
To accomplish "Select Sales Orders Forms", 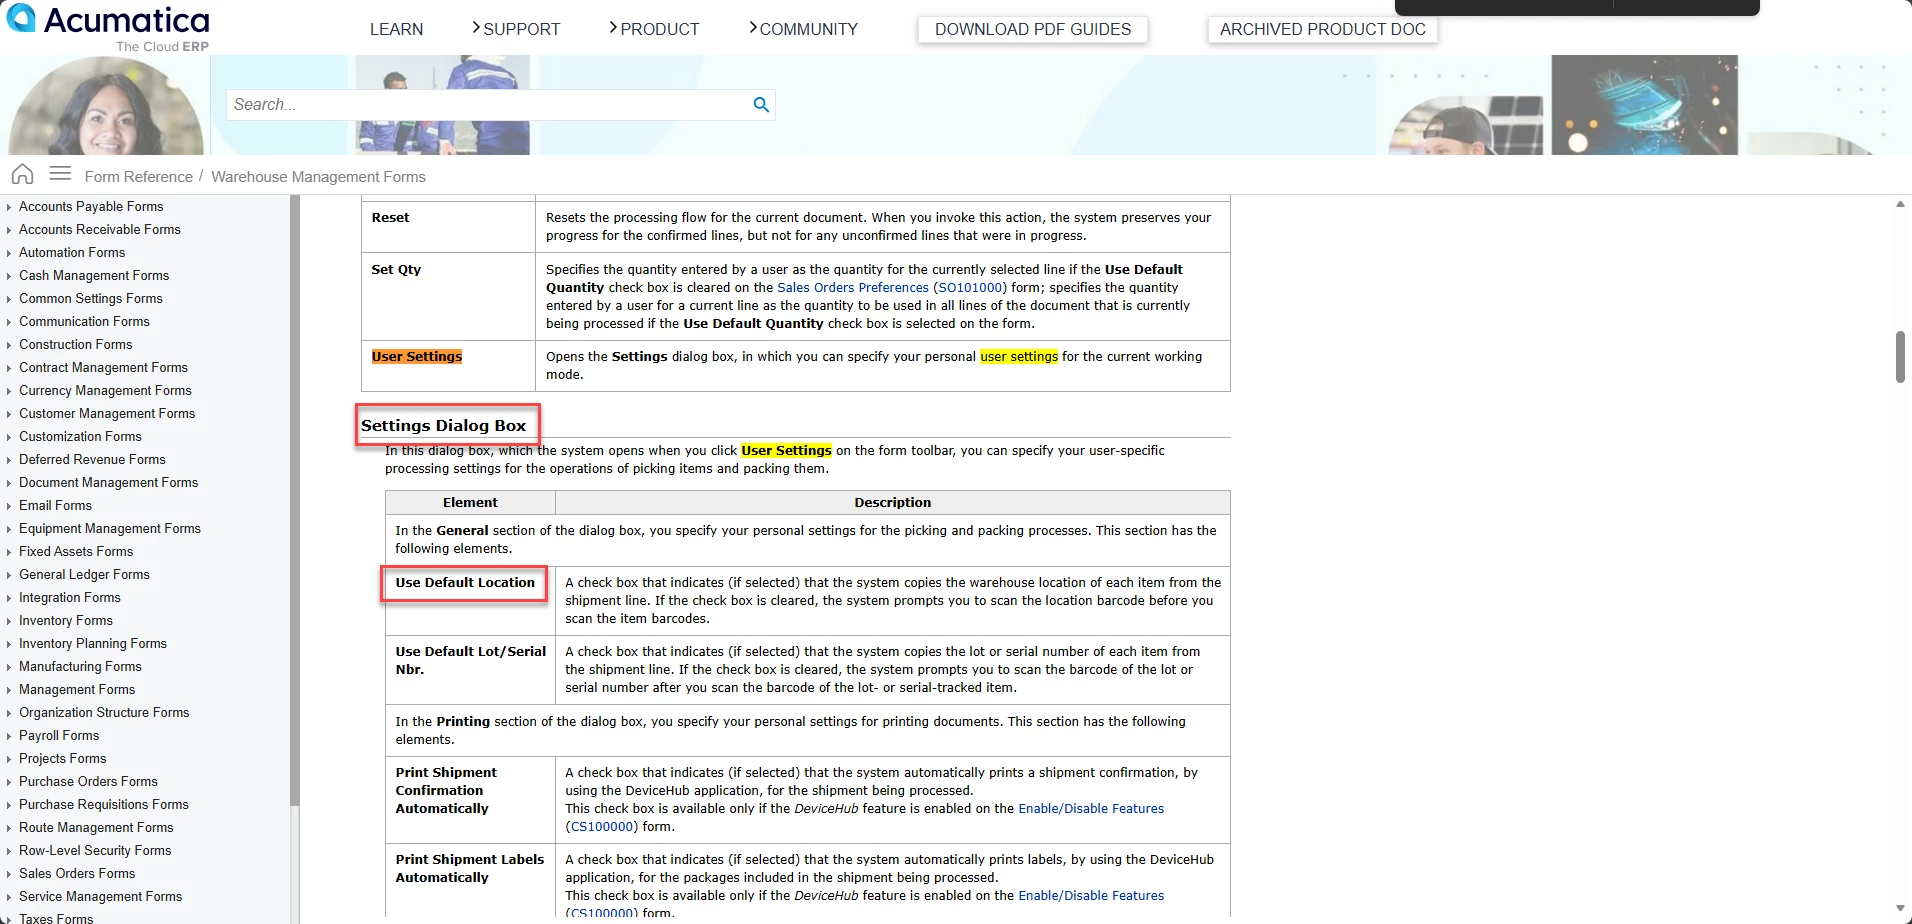I will point(77,873).
